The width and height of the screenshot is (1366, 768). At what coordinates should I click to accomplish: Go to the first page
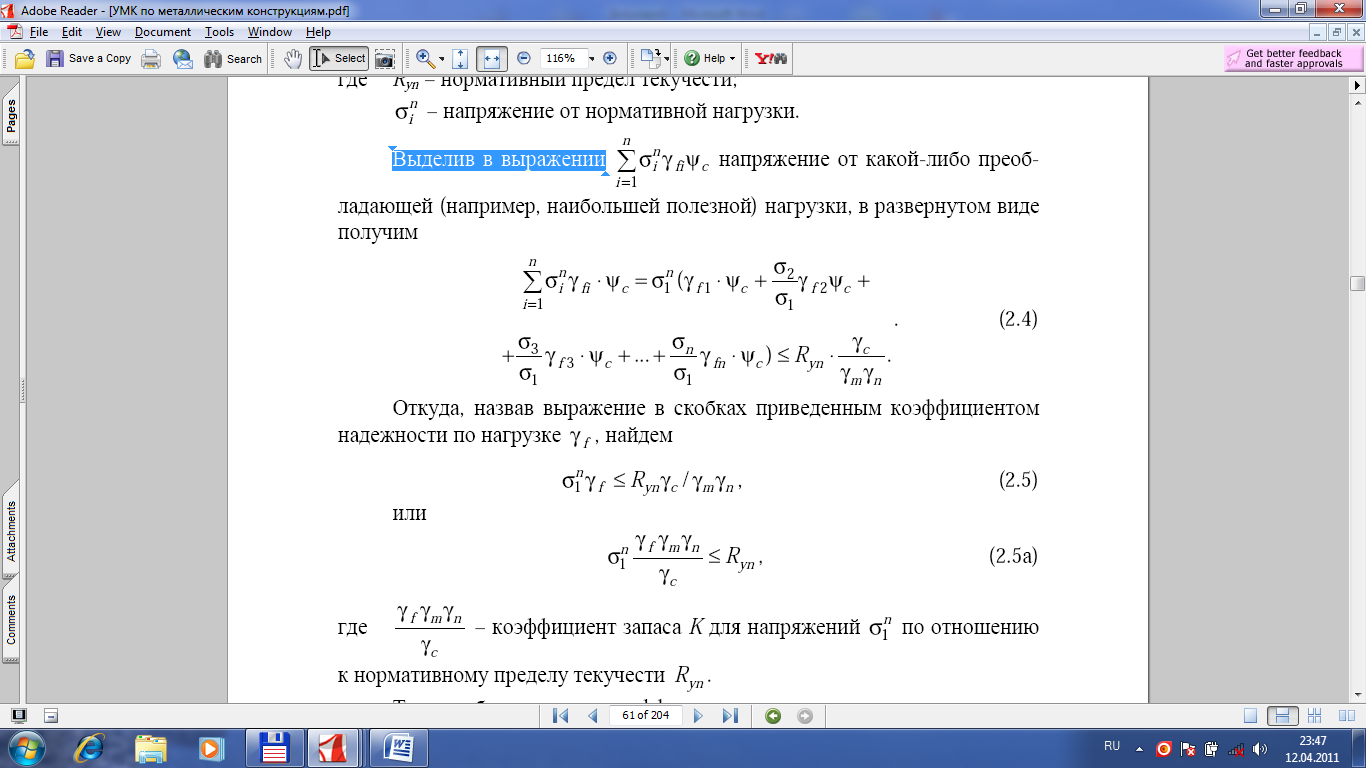pos(560,715)
